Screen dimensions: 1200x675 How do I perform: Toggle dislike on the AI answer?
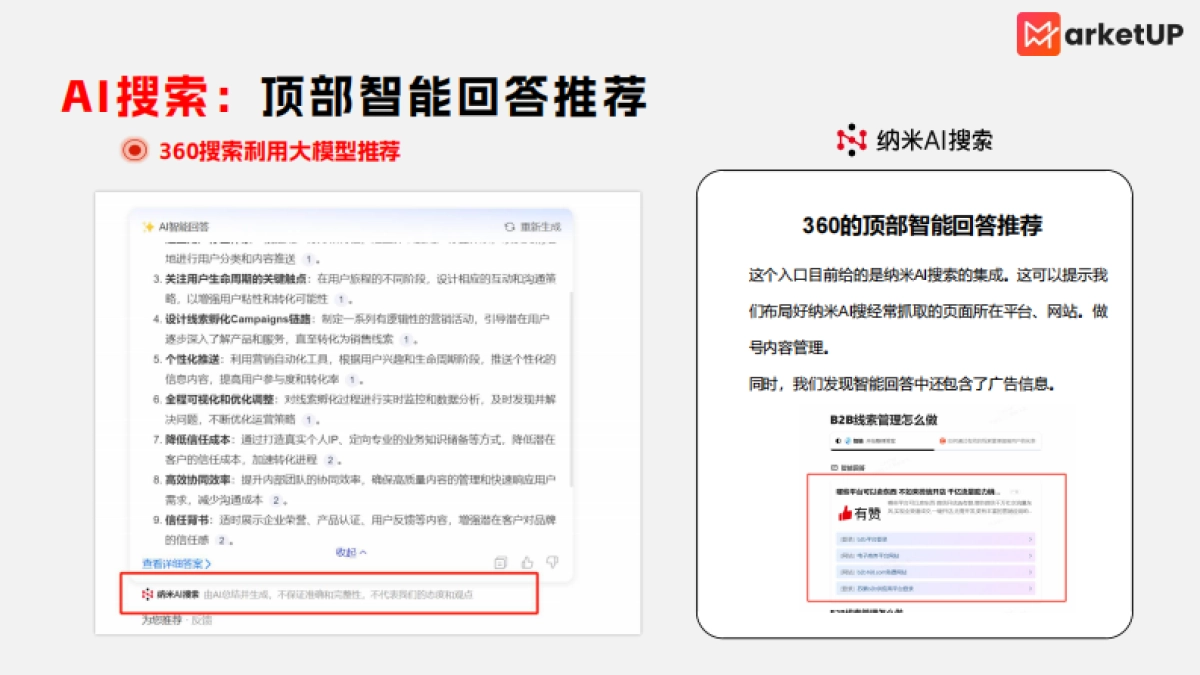[x=552, y=560]
